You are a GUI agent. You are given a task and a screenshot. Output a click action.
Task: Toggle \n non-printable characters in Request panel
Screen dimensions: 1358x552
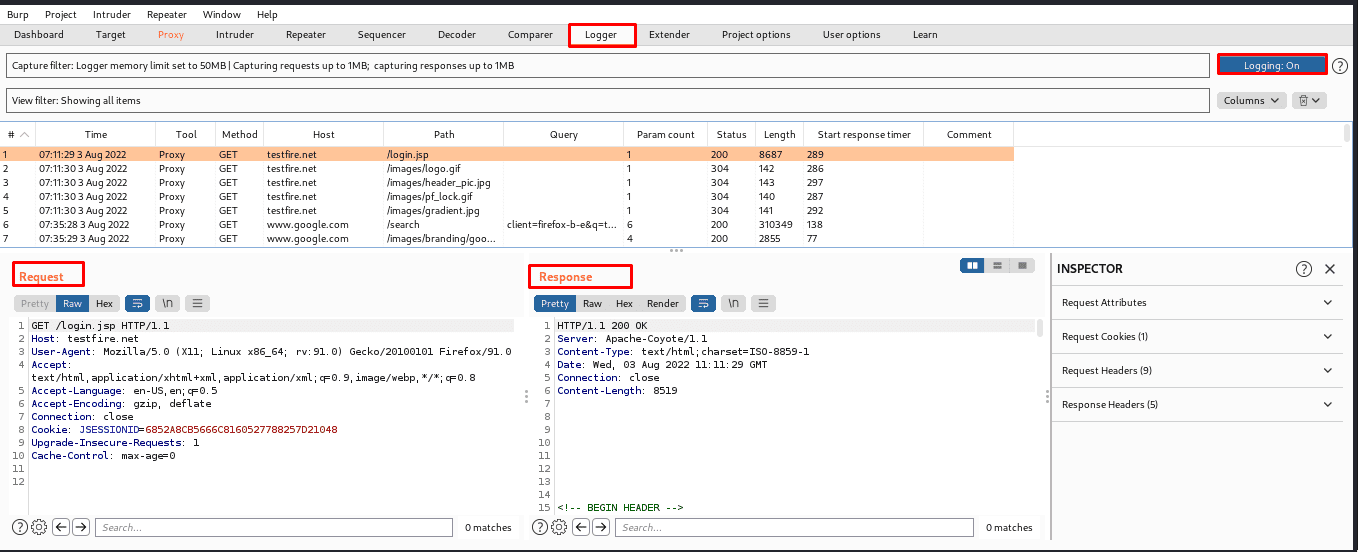[167, 303]
